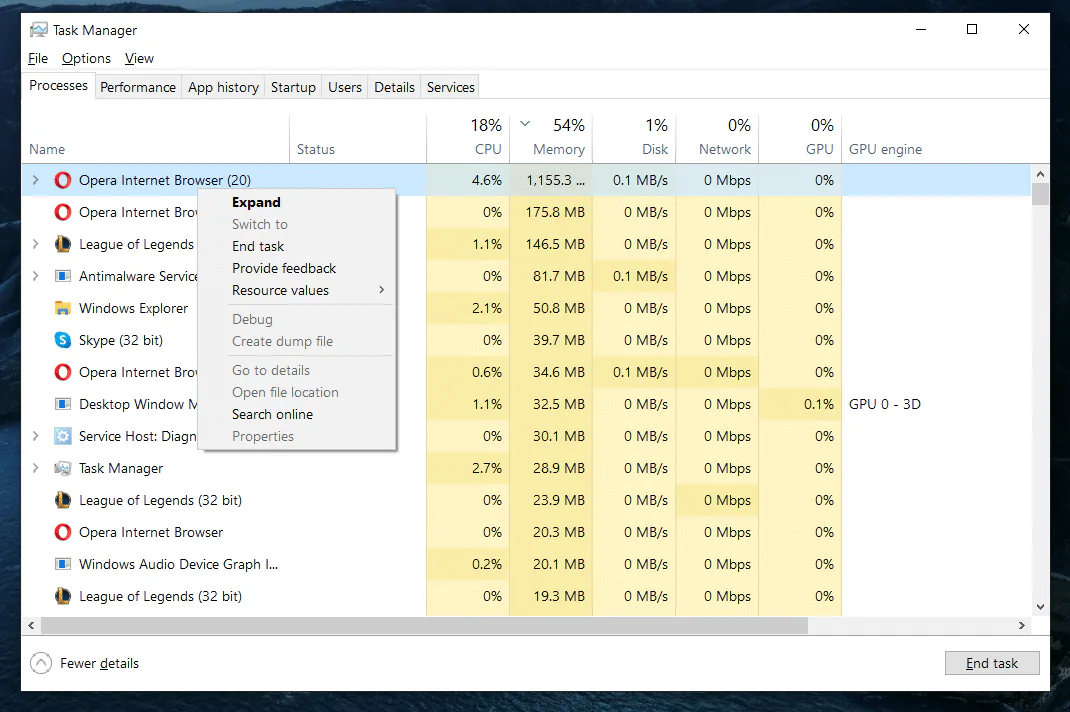
Task: Expand the League of Legends group in the 146.5 MB row
Action: 35,244
